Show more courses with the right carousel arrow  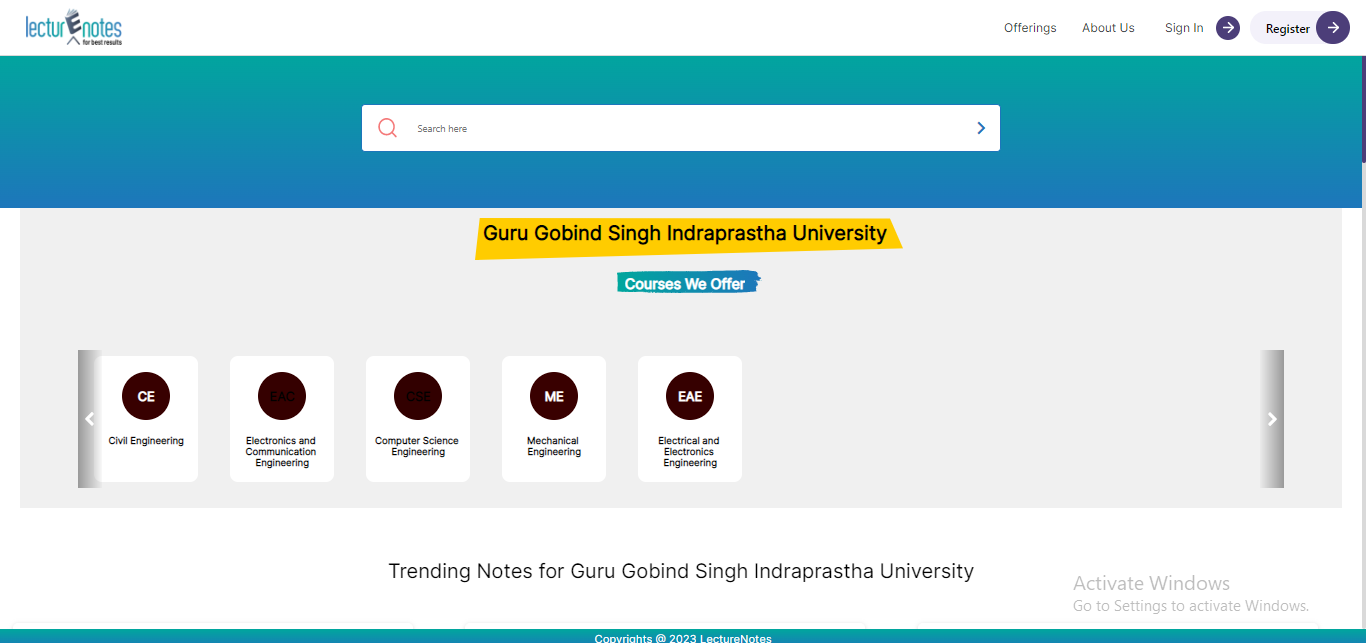[1272, 419]
